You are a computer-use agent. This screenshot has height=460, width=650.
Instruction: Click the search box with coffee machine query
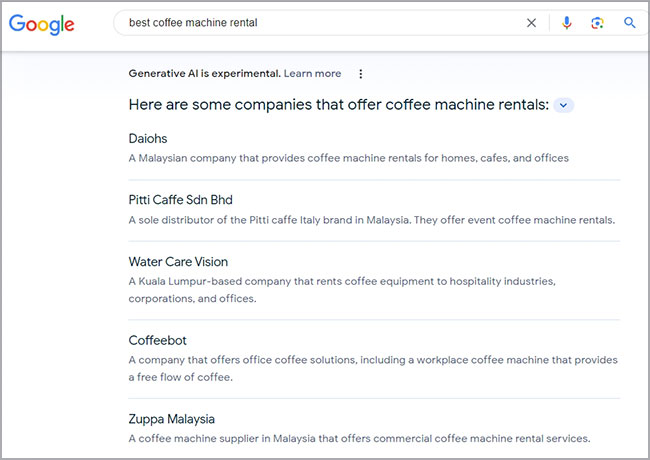coord(320,23)
